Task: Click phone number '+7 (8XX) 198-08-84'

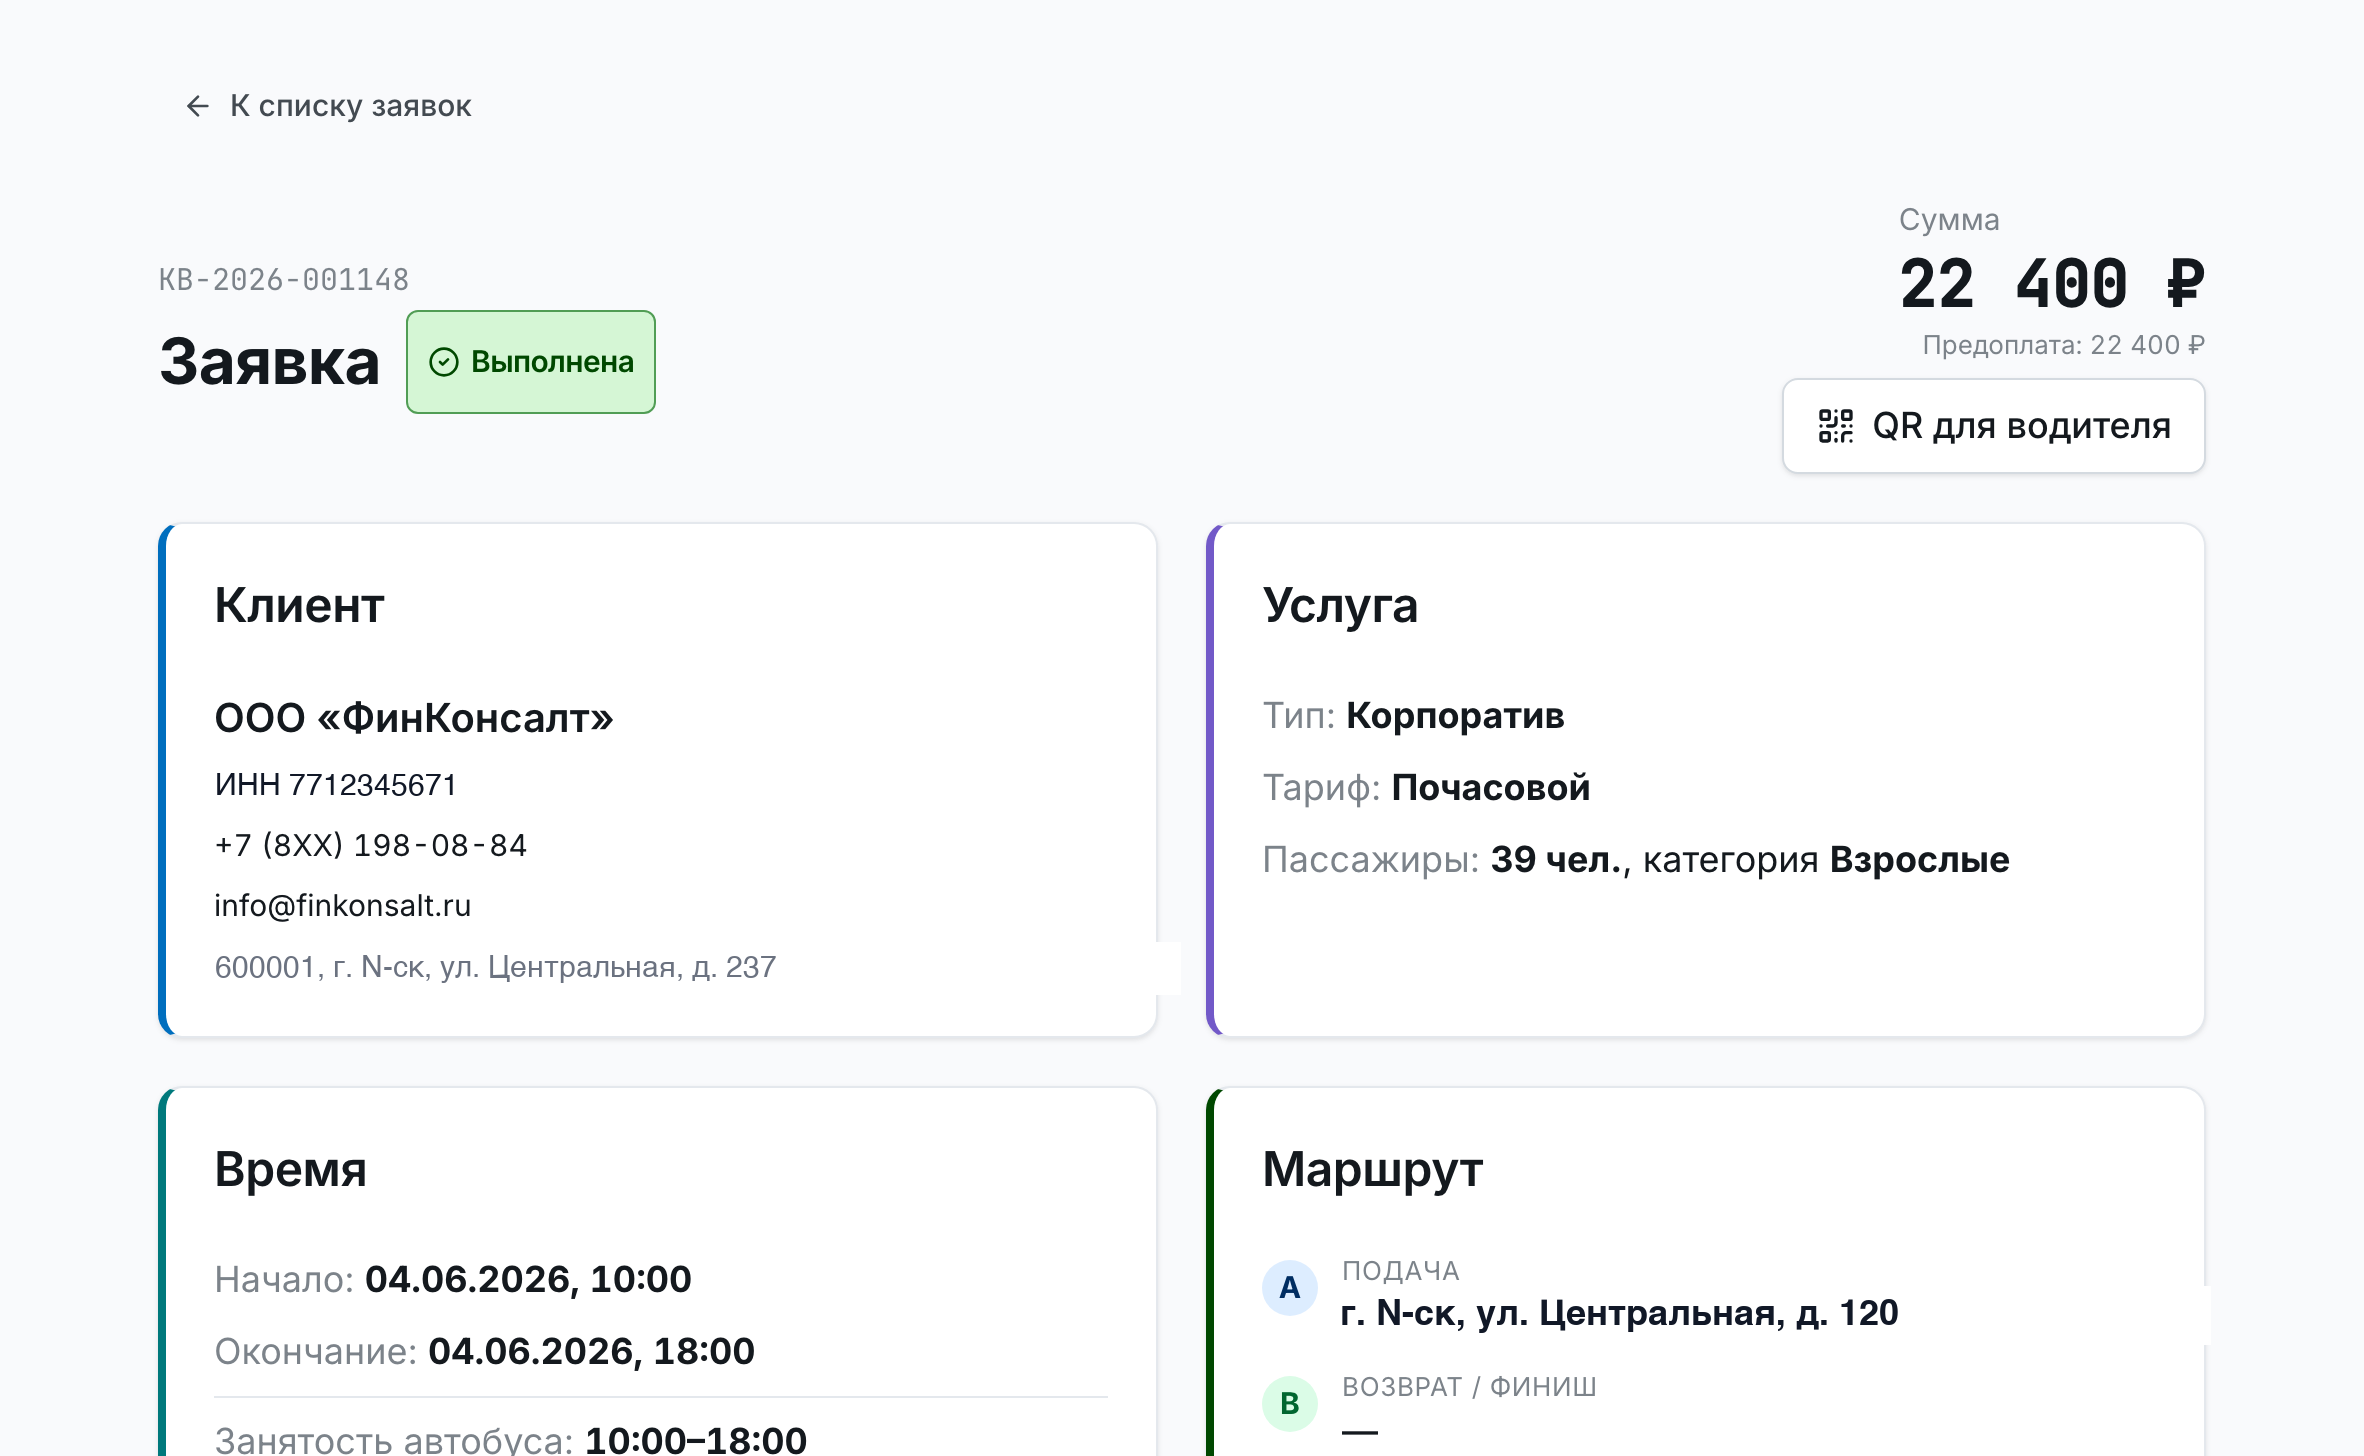Action: [x=370, y=845]
